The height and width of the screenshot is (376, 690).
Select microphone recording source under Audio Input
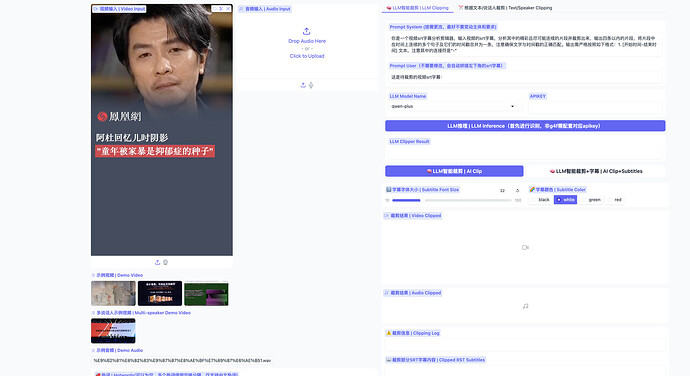pyautogui.click(x=311, y=85)
